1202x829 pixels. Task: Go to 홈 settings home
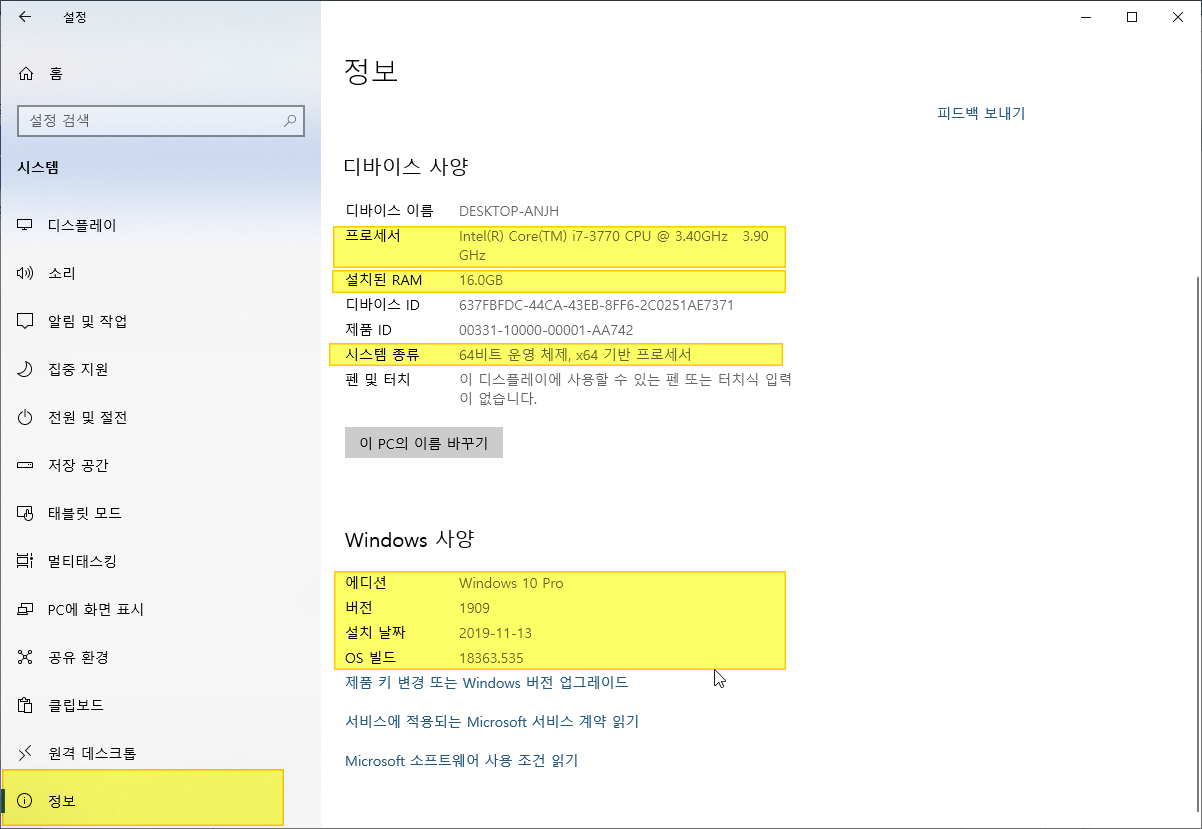160,73
